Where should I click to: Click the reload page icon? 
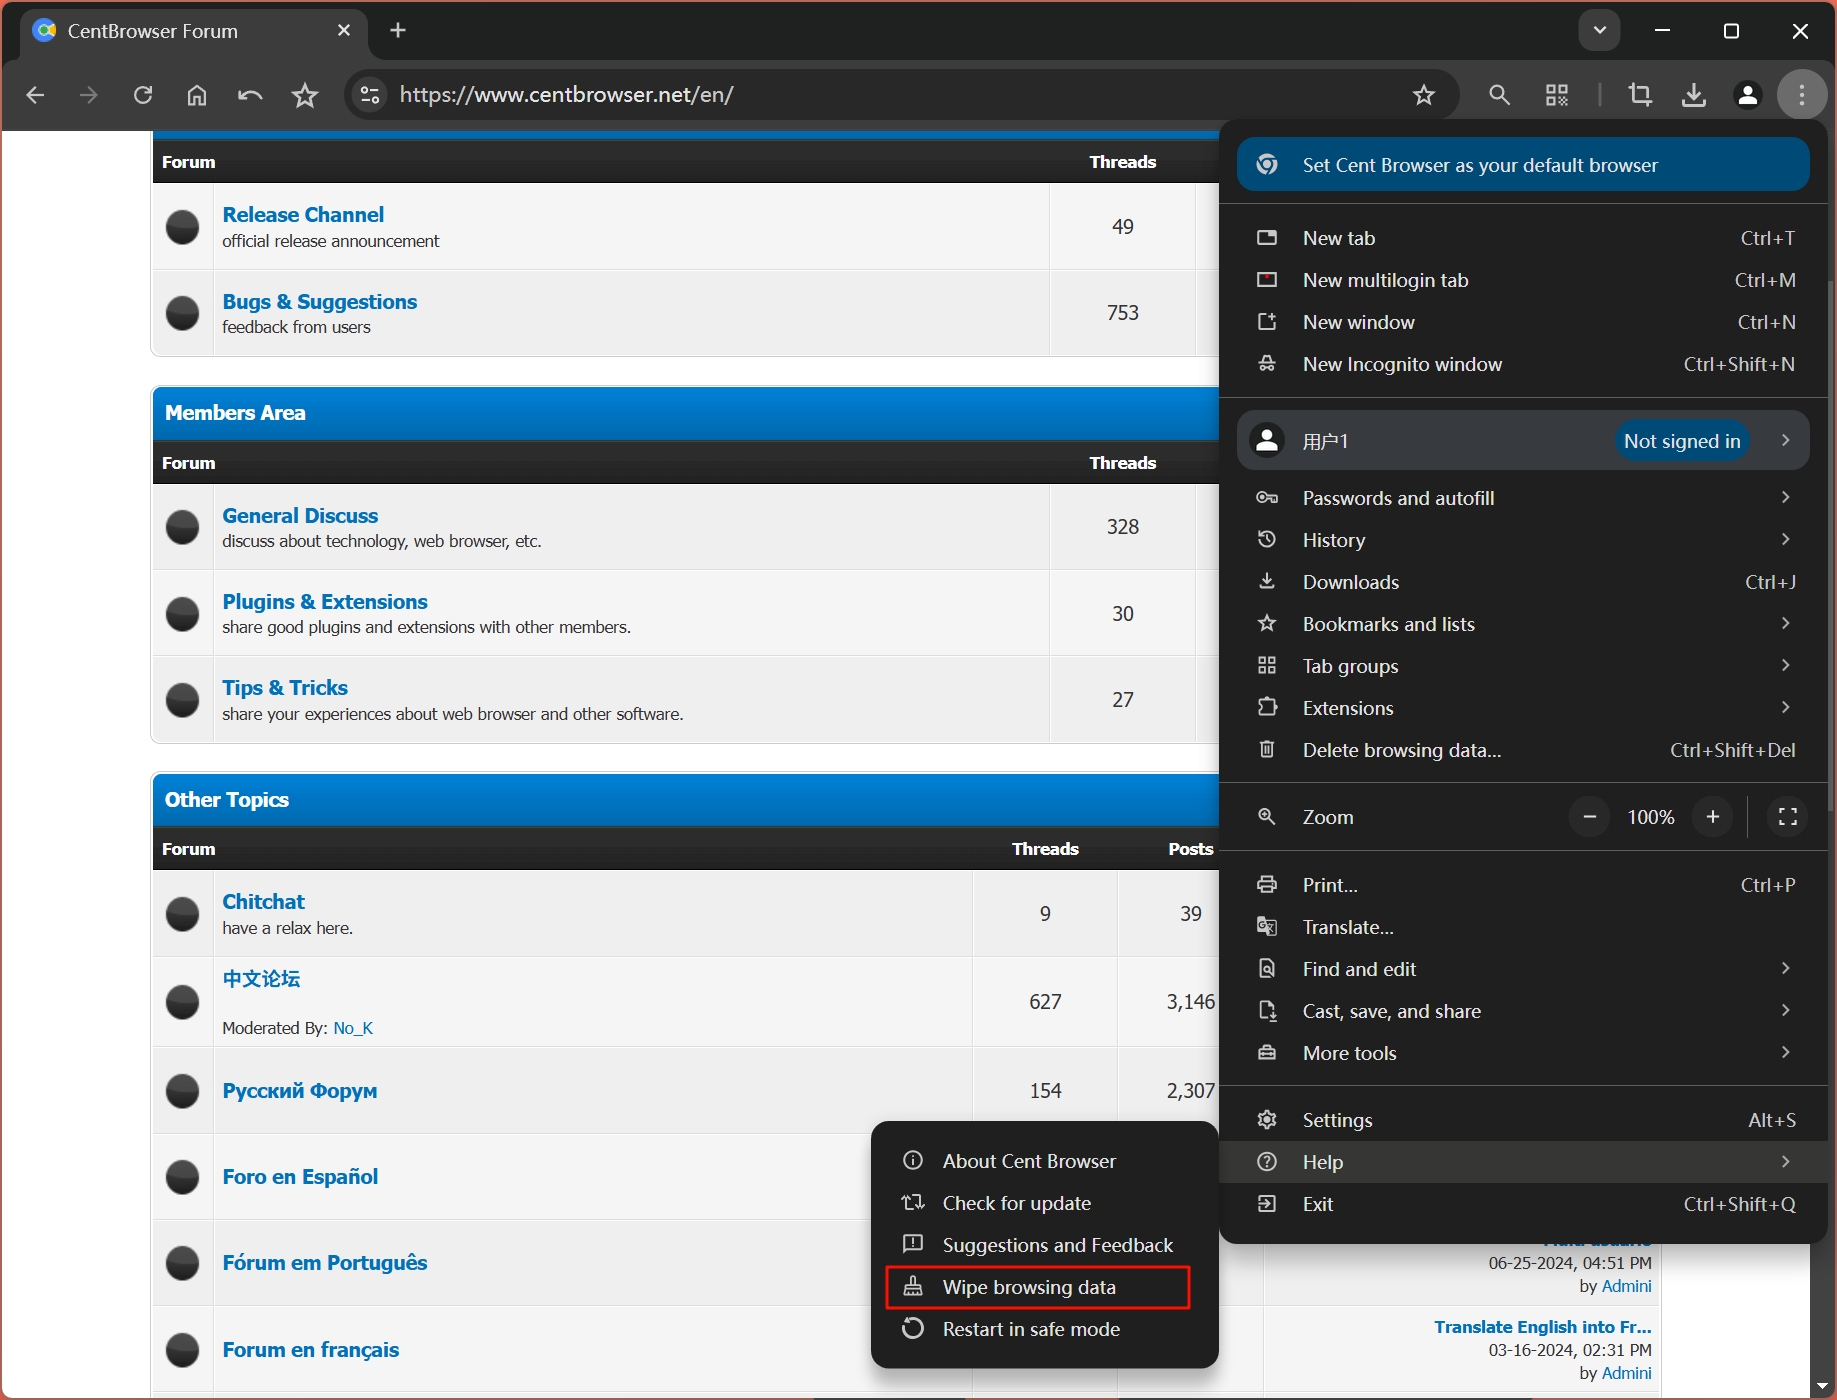[x=143, y=95]
